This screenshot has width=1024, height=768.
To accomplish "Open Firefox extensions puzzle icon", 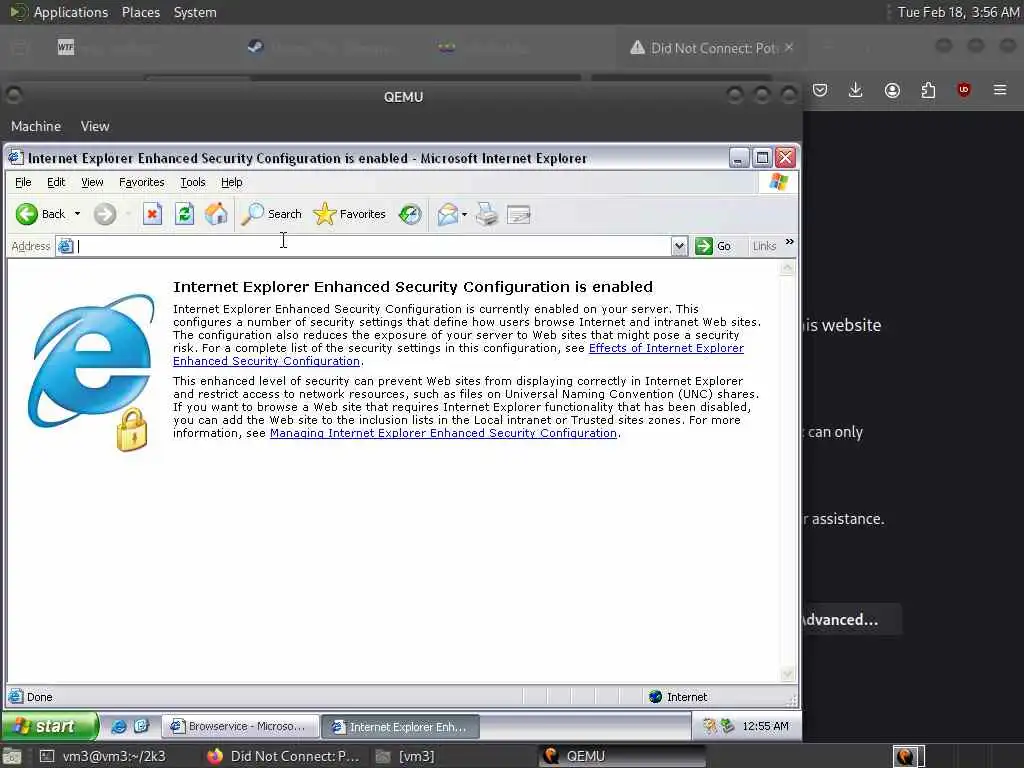I will point(928,90).
